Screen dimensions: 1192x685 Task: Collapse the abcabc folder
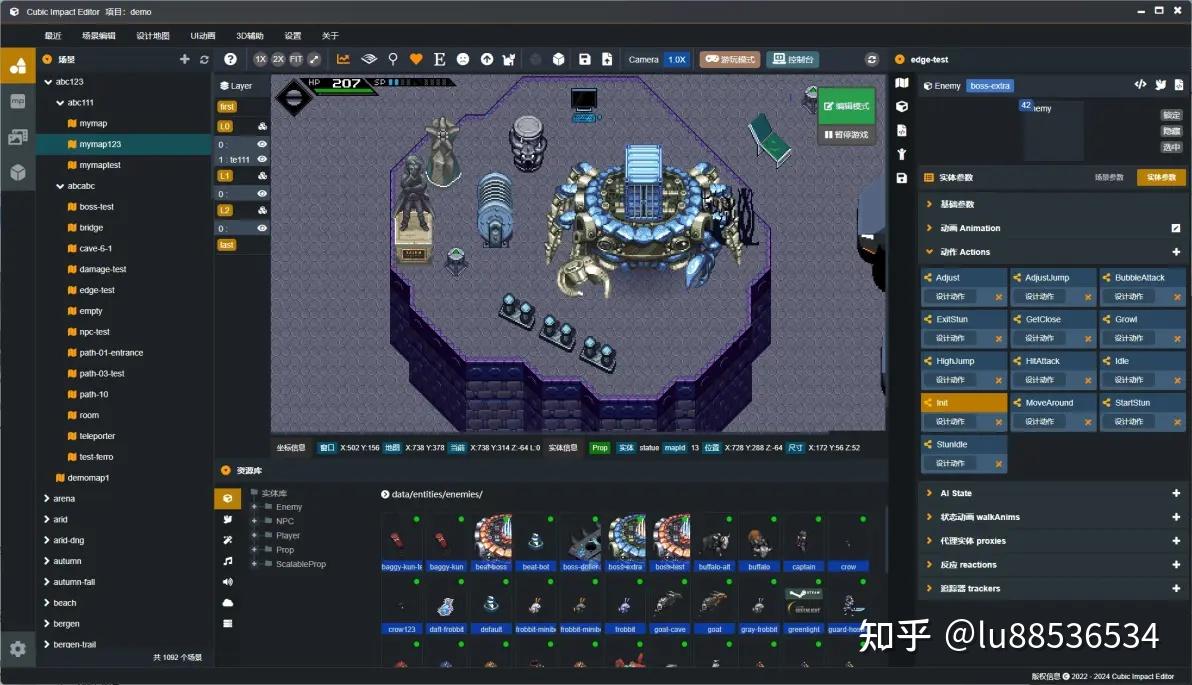[60, 186]
